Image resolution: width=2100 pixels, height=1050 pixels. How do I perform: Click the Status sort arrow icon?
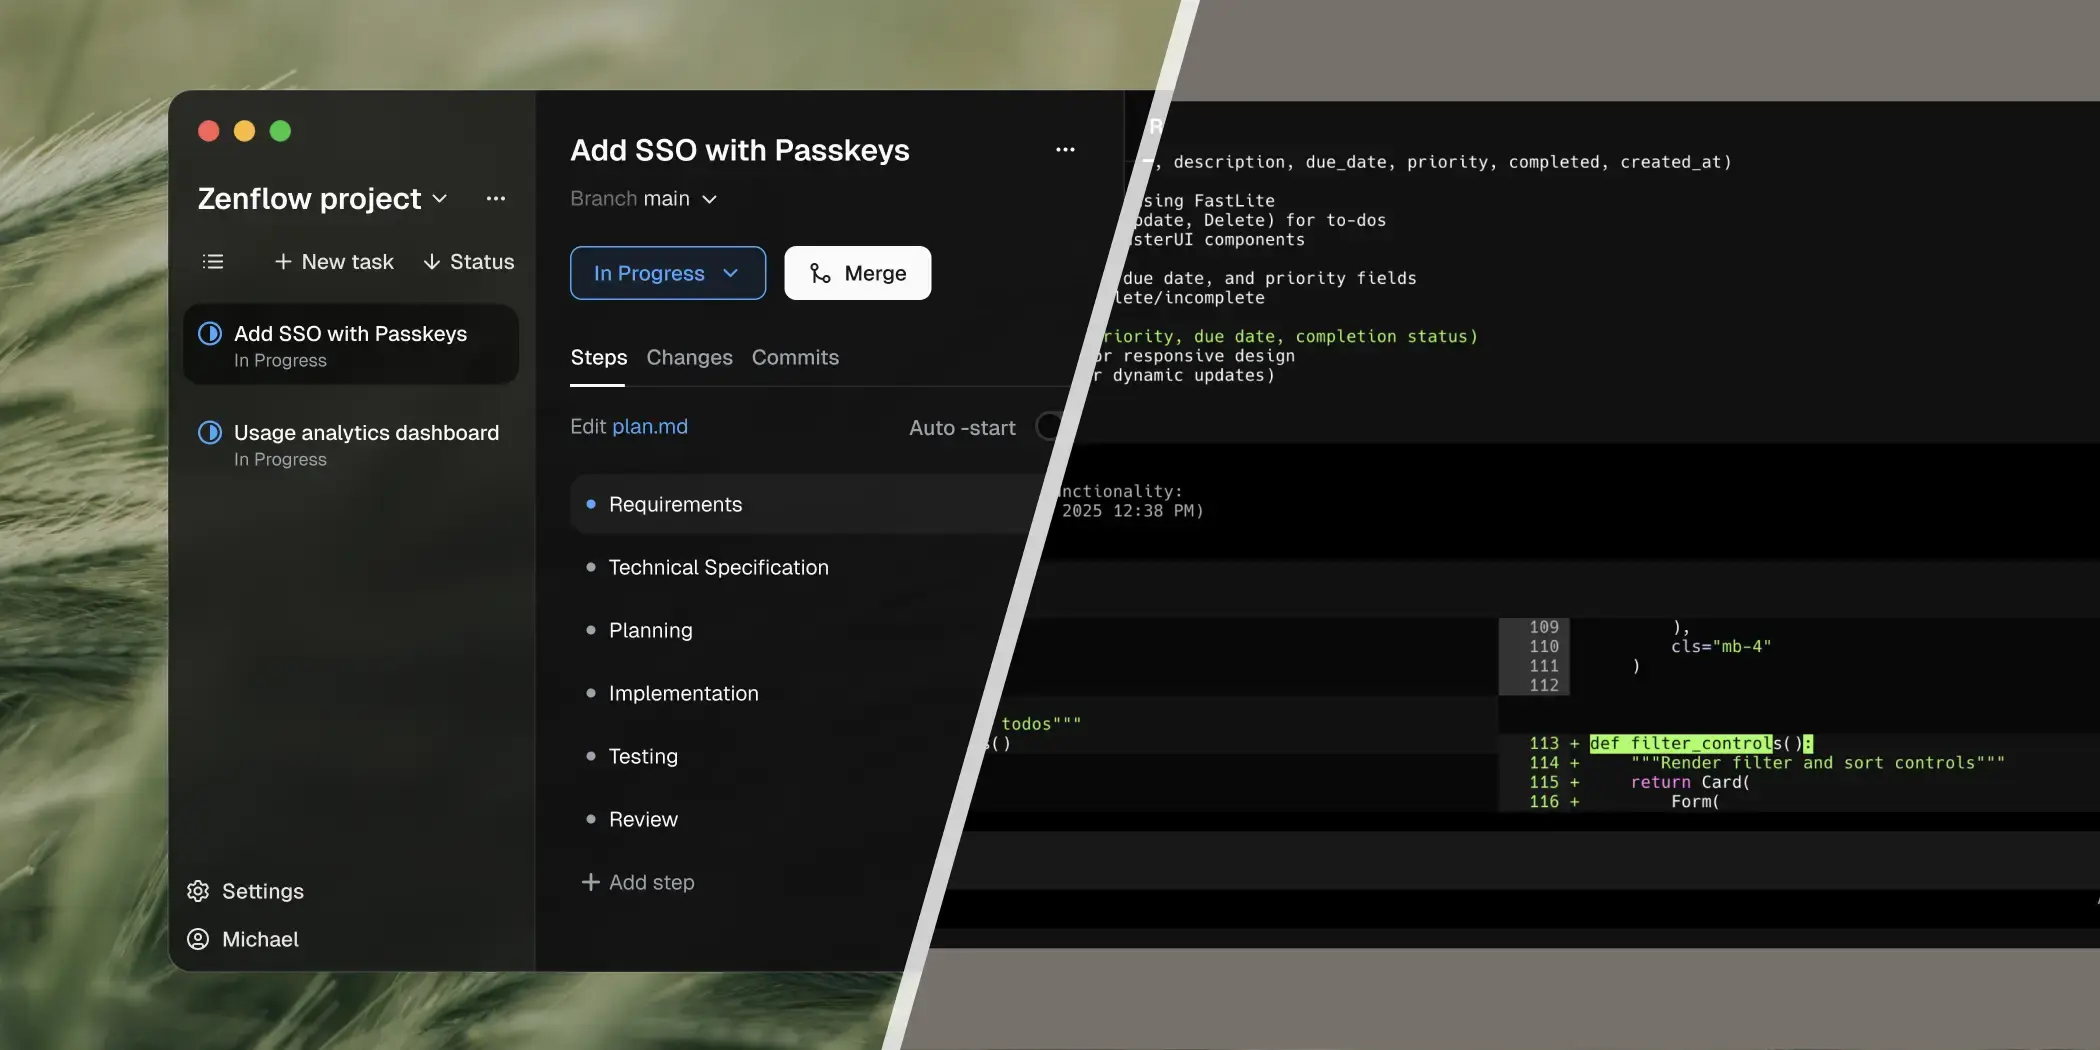tap(431, 261)
